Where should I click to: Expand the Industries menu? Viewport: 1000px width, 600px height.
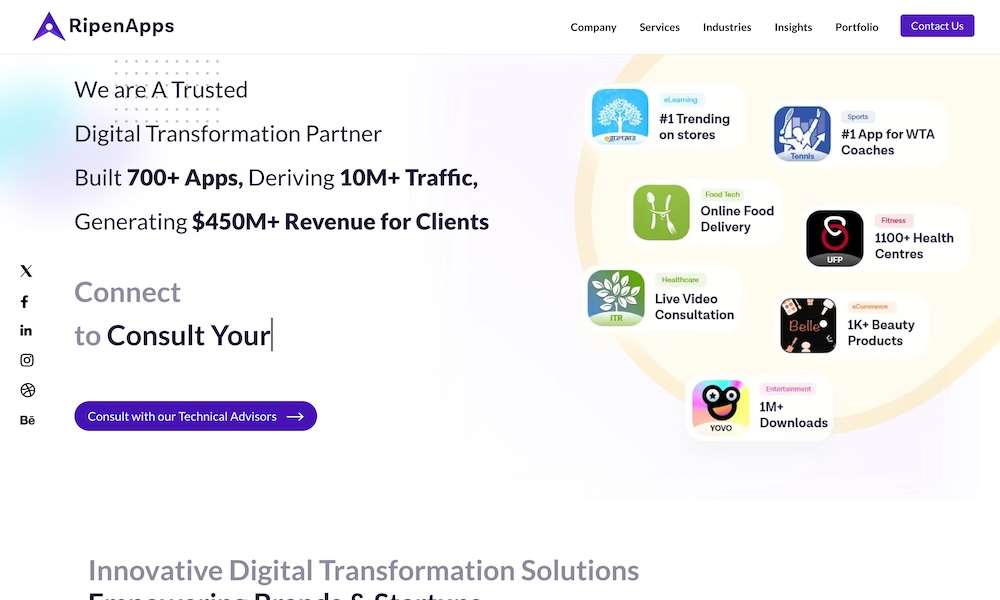(x=727, y=27)
